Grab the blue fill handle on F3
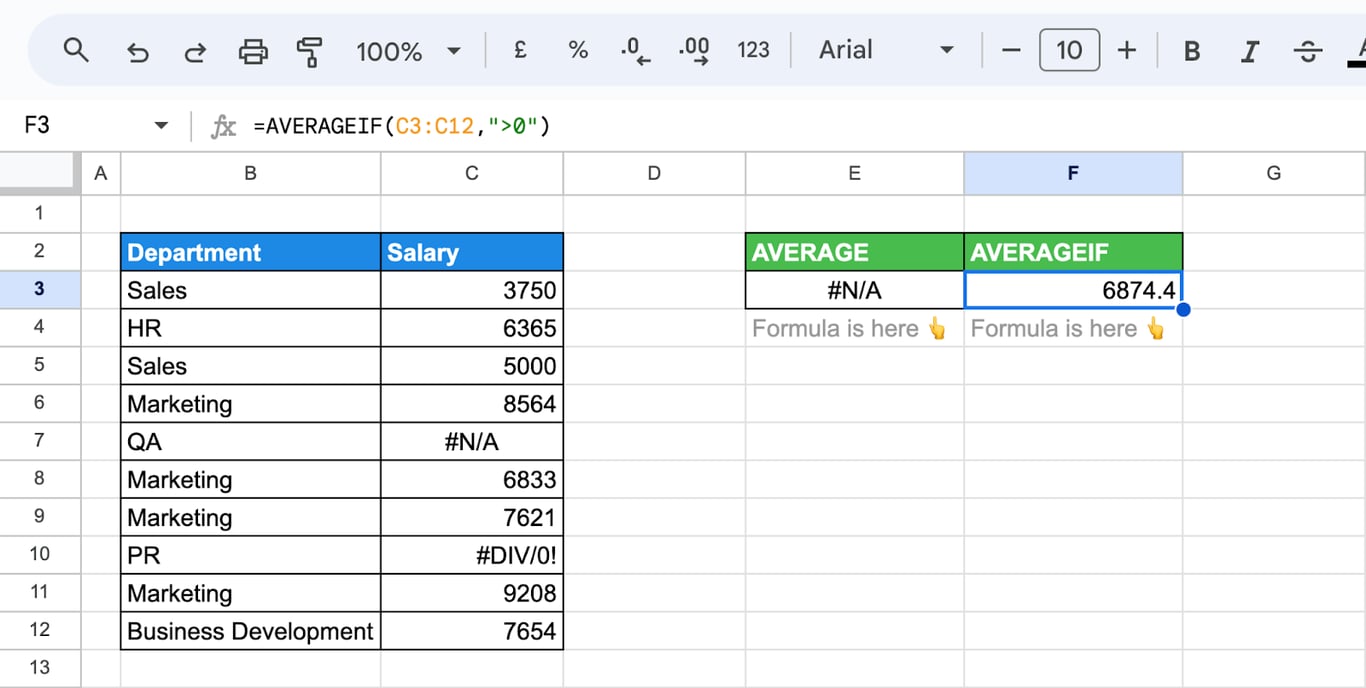1366x688 pixels. click(1183, 309)
